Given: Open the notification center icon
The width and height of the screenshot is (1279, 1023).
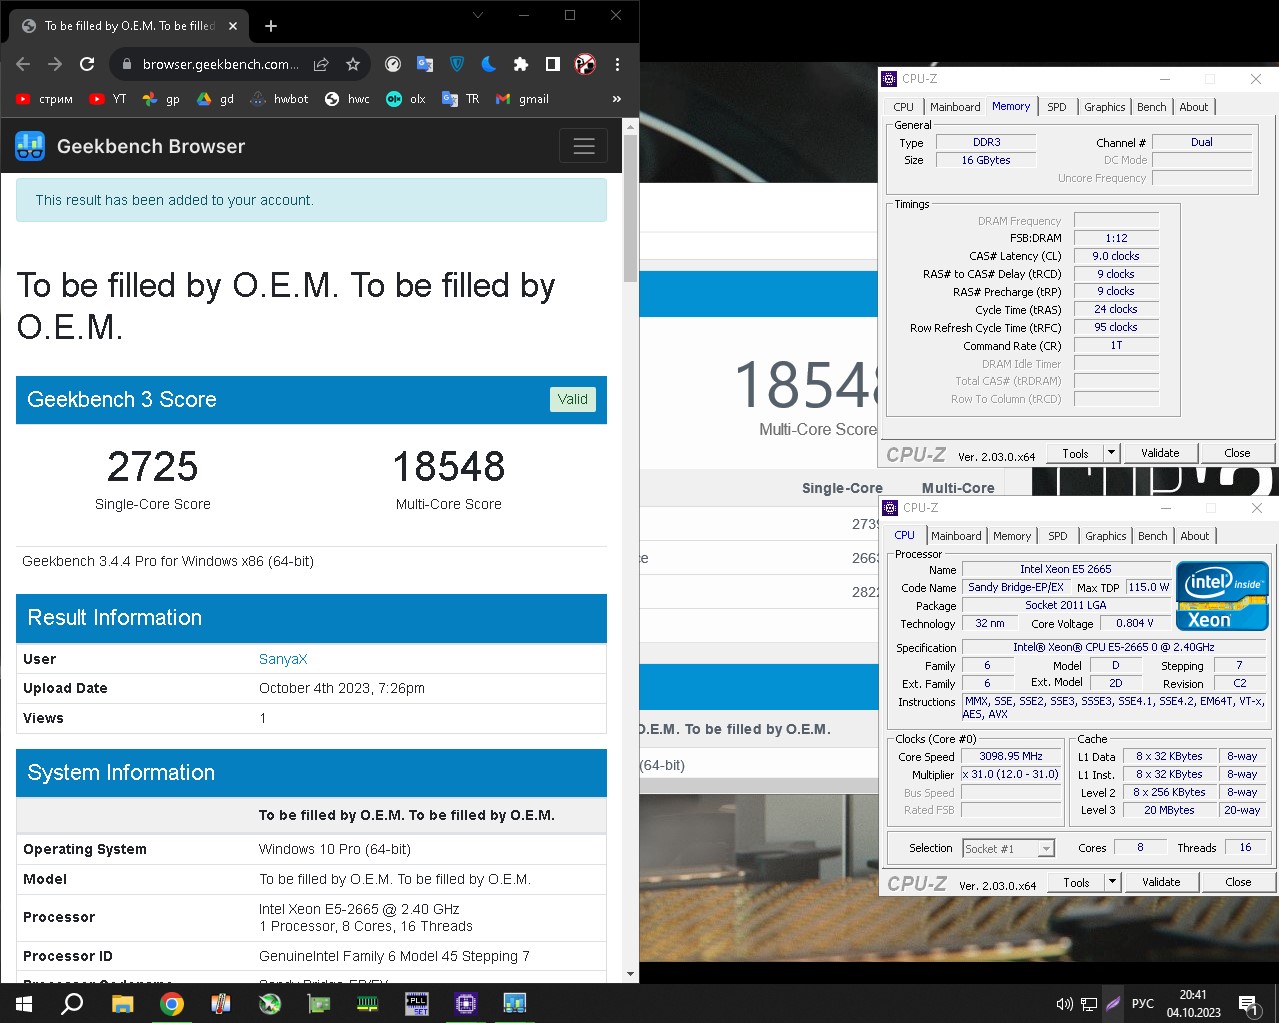Looking at the screenshot, I should point(1248,1003).
